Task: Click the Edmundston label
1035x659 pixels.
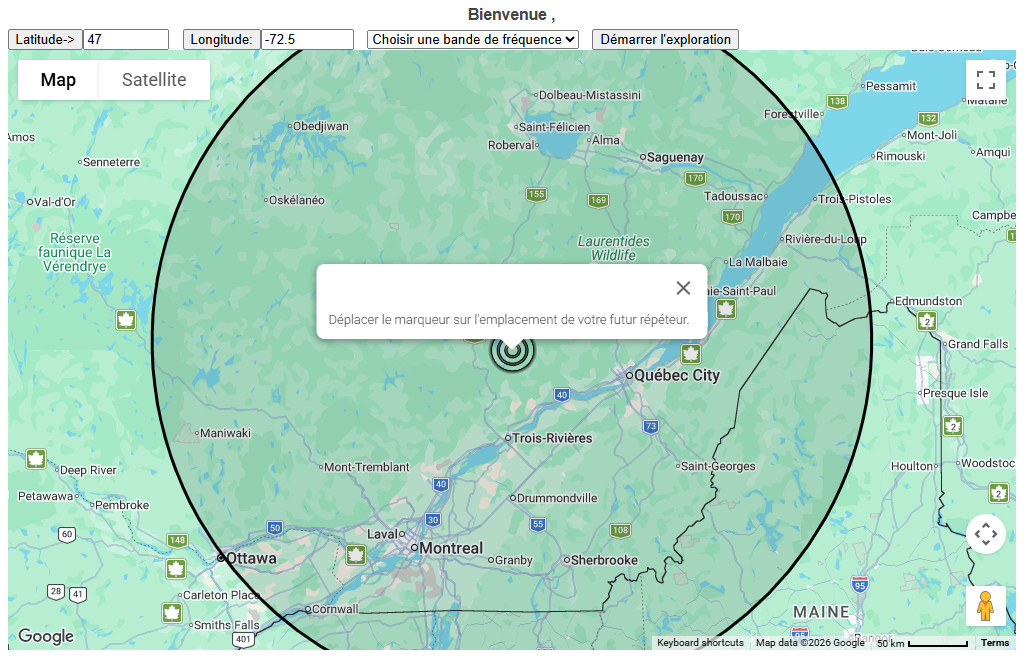Action: [x=928, y=301]
